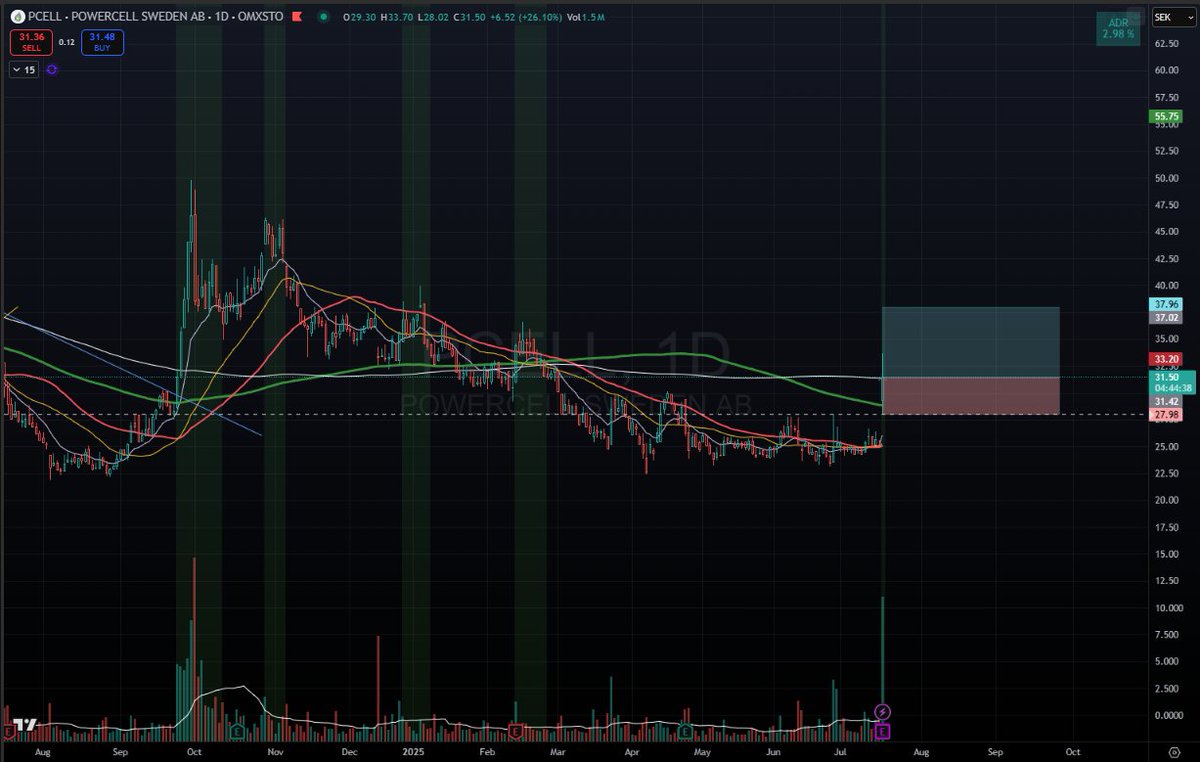The width and height of the screenshot is (1200, 762).
Task: Click the red long-position stop-loss zone
Action: coord(970,396)
